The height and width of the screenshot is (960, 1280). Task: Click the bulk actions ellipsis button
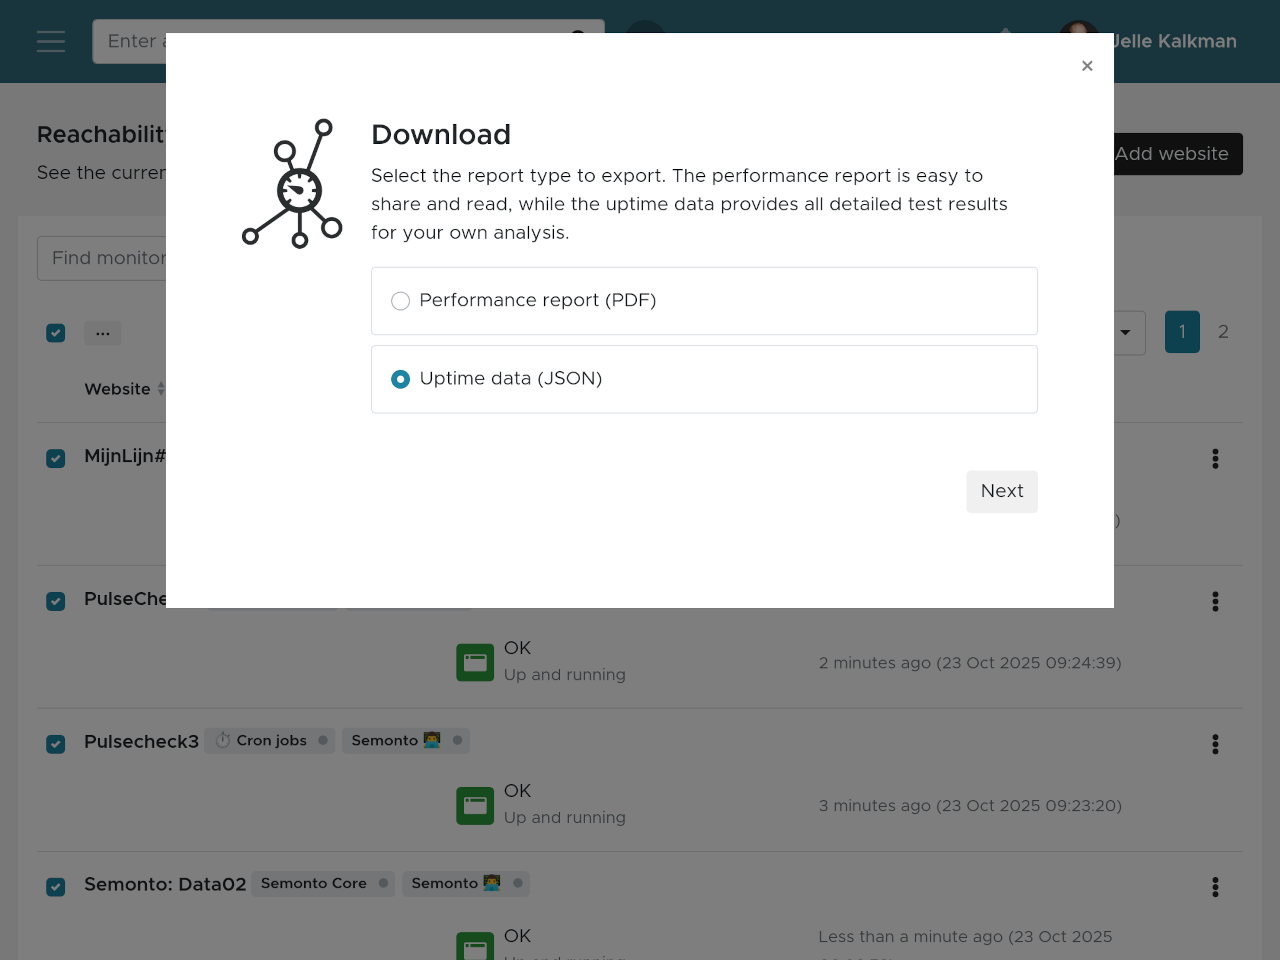pyautogui.click(x=103, y=333)
